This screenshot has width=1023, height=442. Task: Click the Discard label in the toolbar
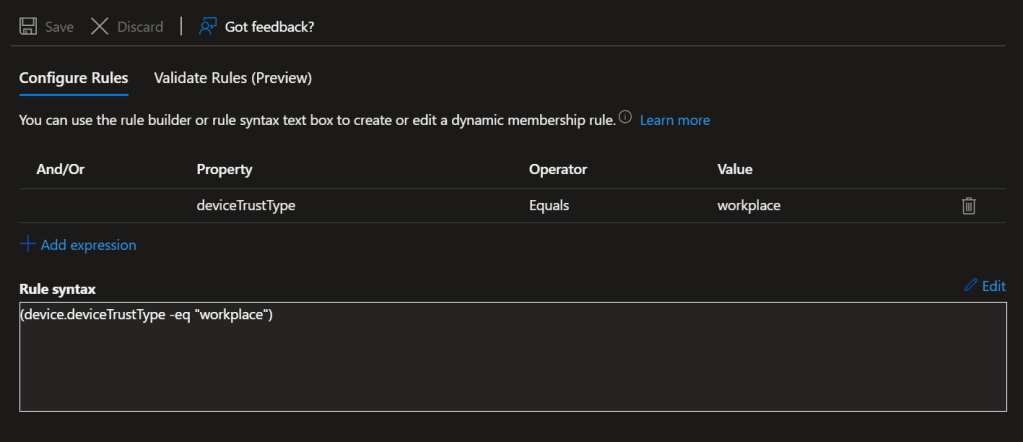point(140,27)
